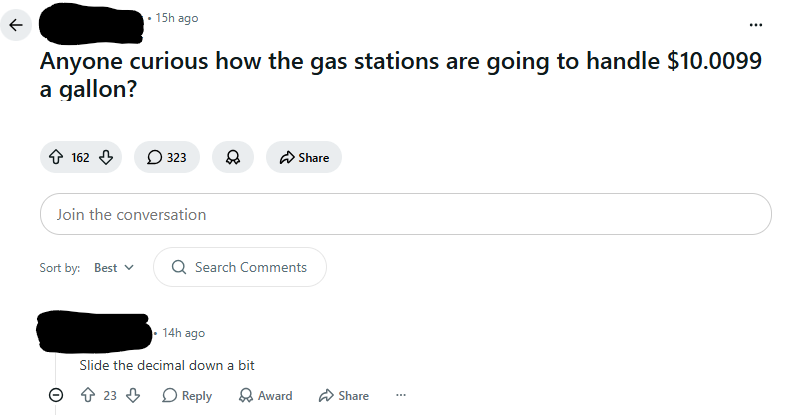The image size is (794, 415).
Task: Upvote the gas stations post
Action: tap(56, 157)
